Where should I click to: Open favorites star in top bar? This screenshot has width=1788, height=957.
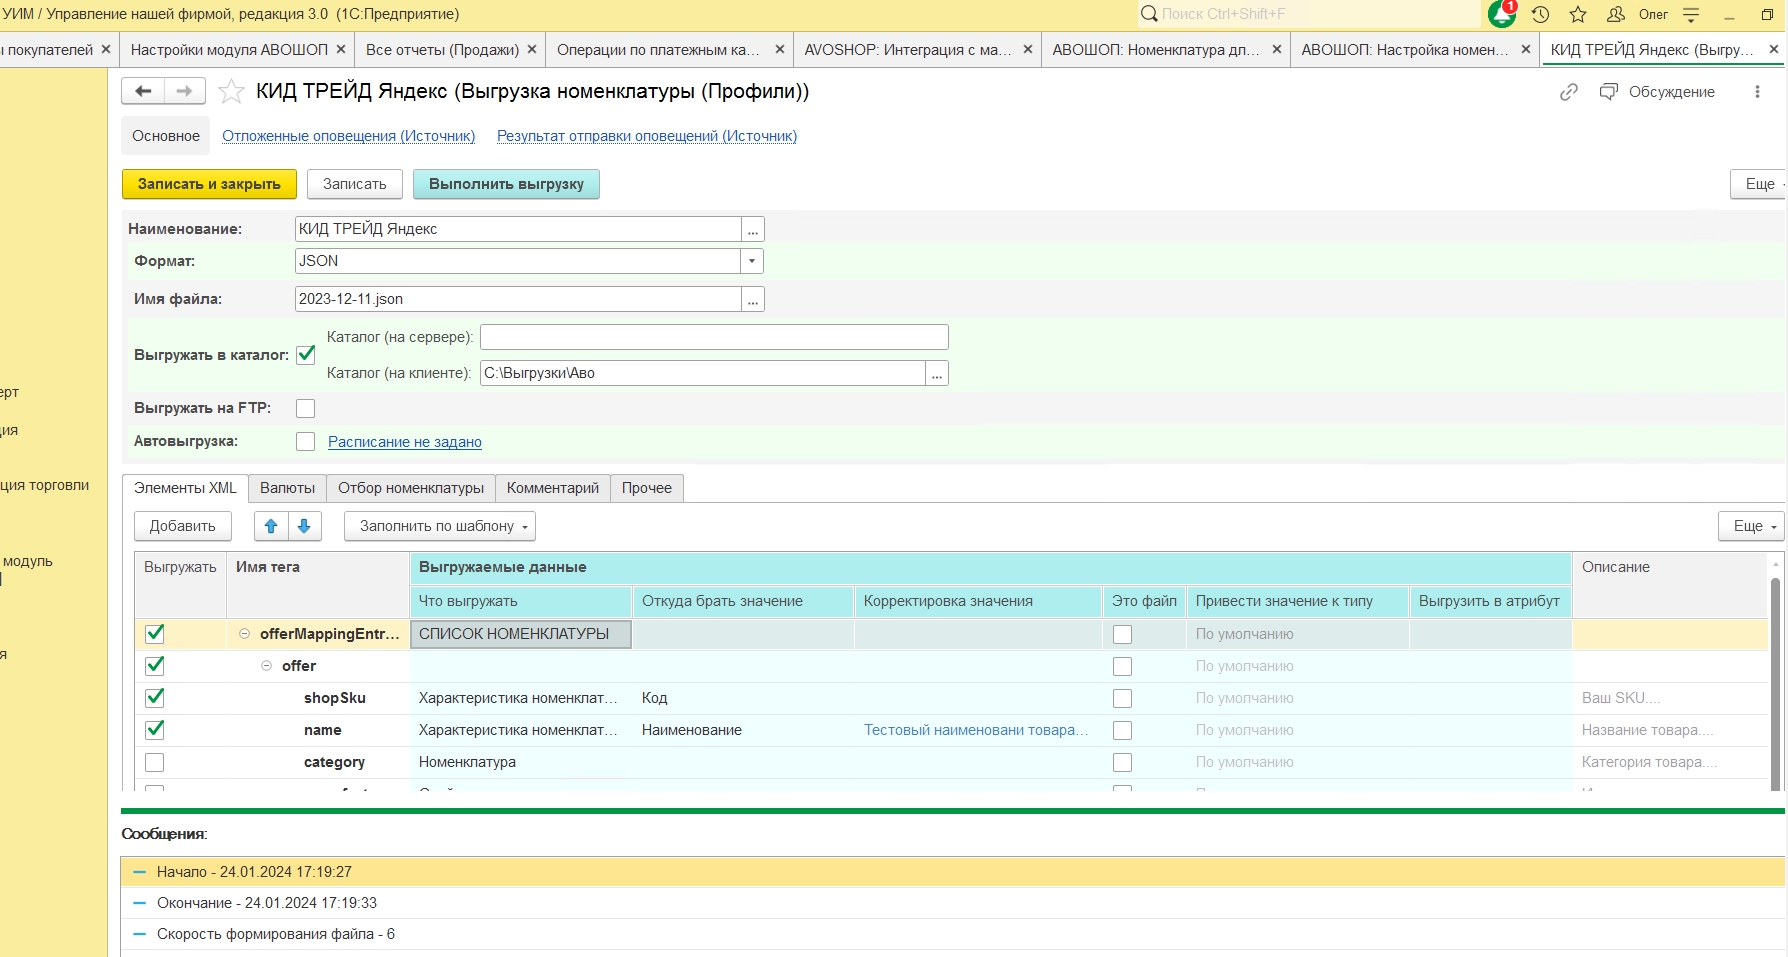(1578, 14)
